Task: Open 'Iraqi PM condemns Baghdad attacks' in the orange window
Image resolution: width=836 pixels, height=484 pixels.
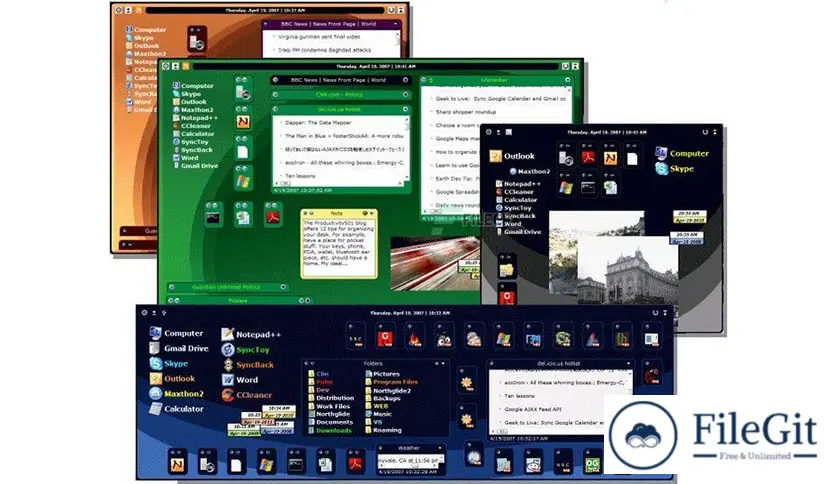Action: (324, 50)
